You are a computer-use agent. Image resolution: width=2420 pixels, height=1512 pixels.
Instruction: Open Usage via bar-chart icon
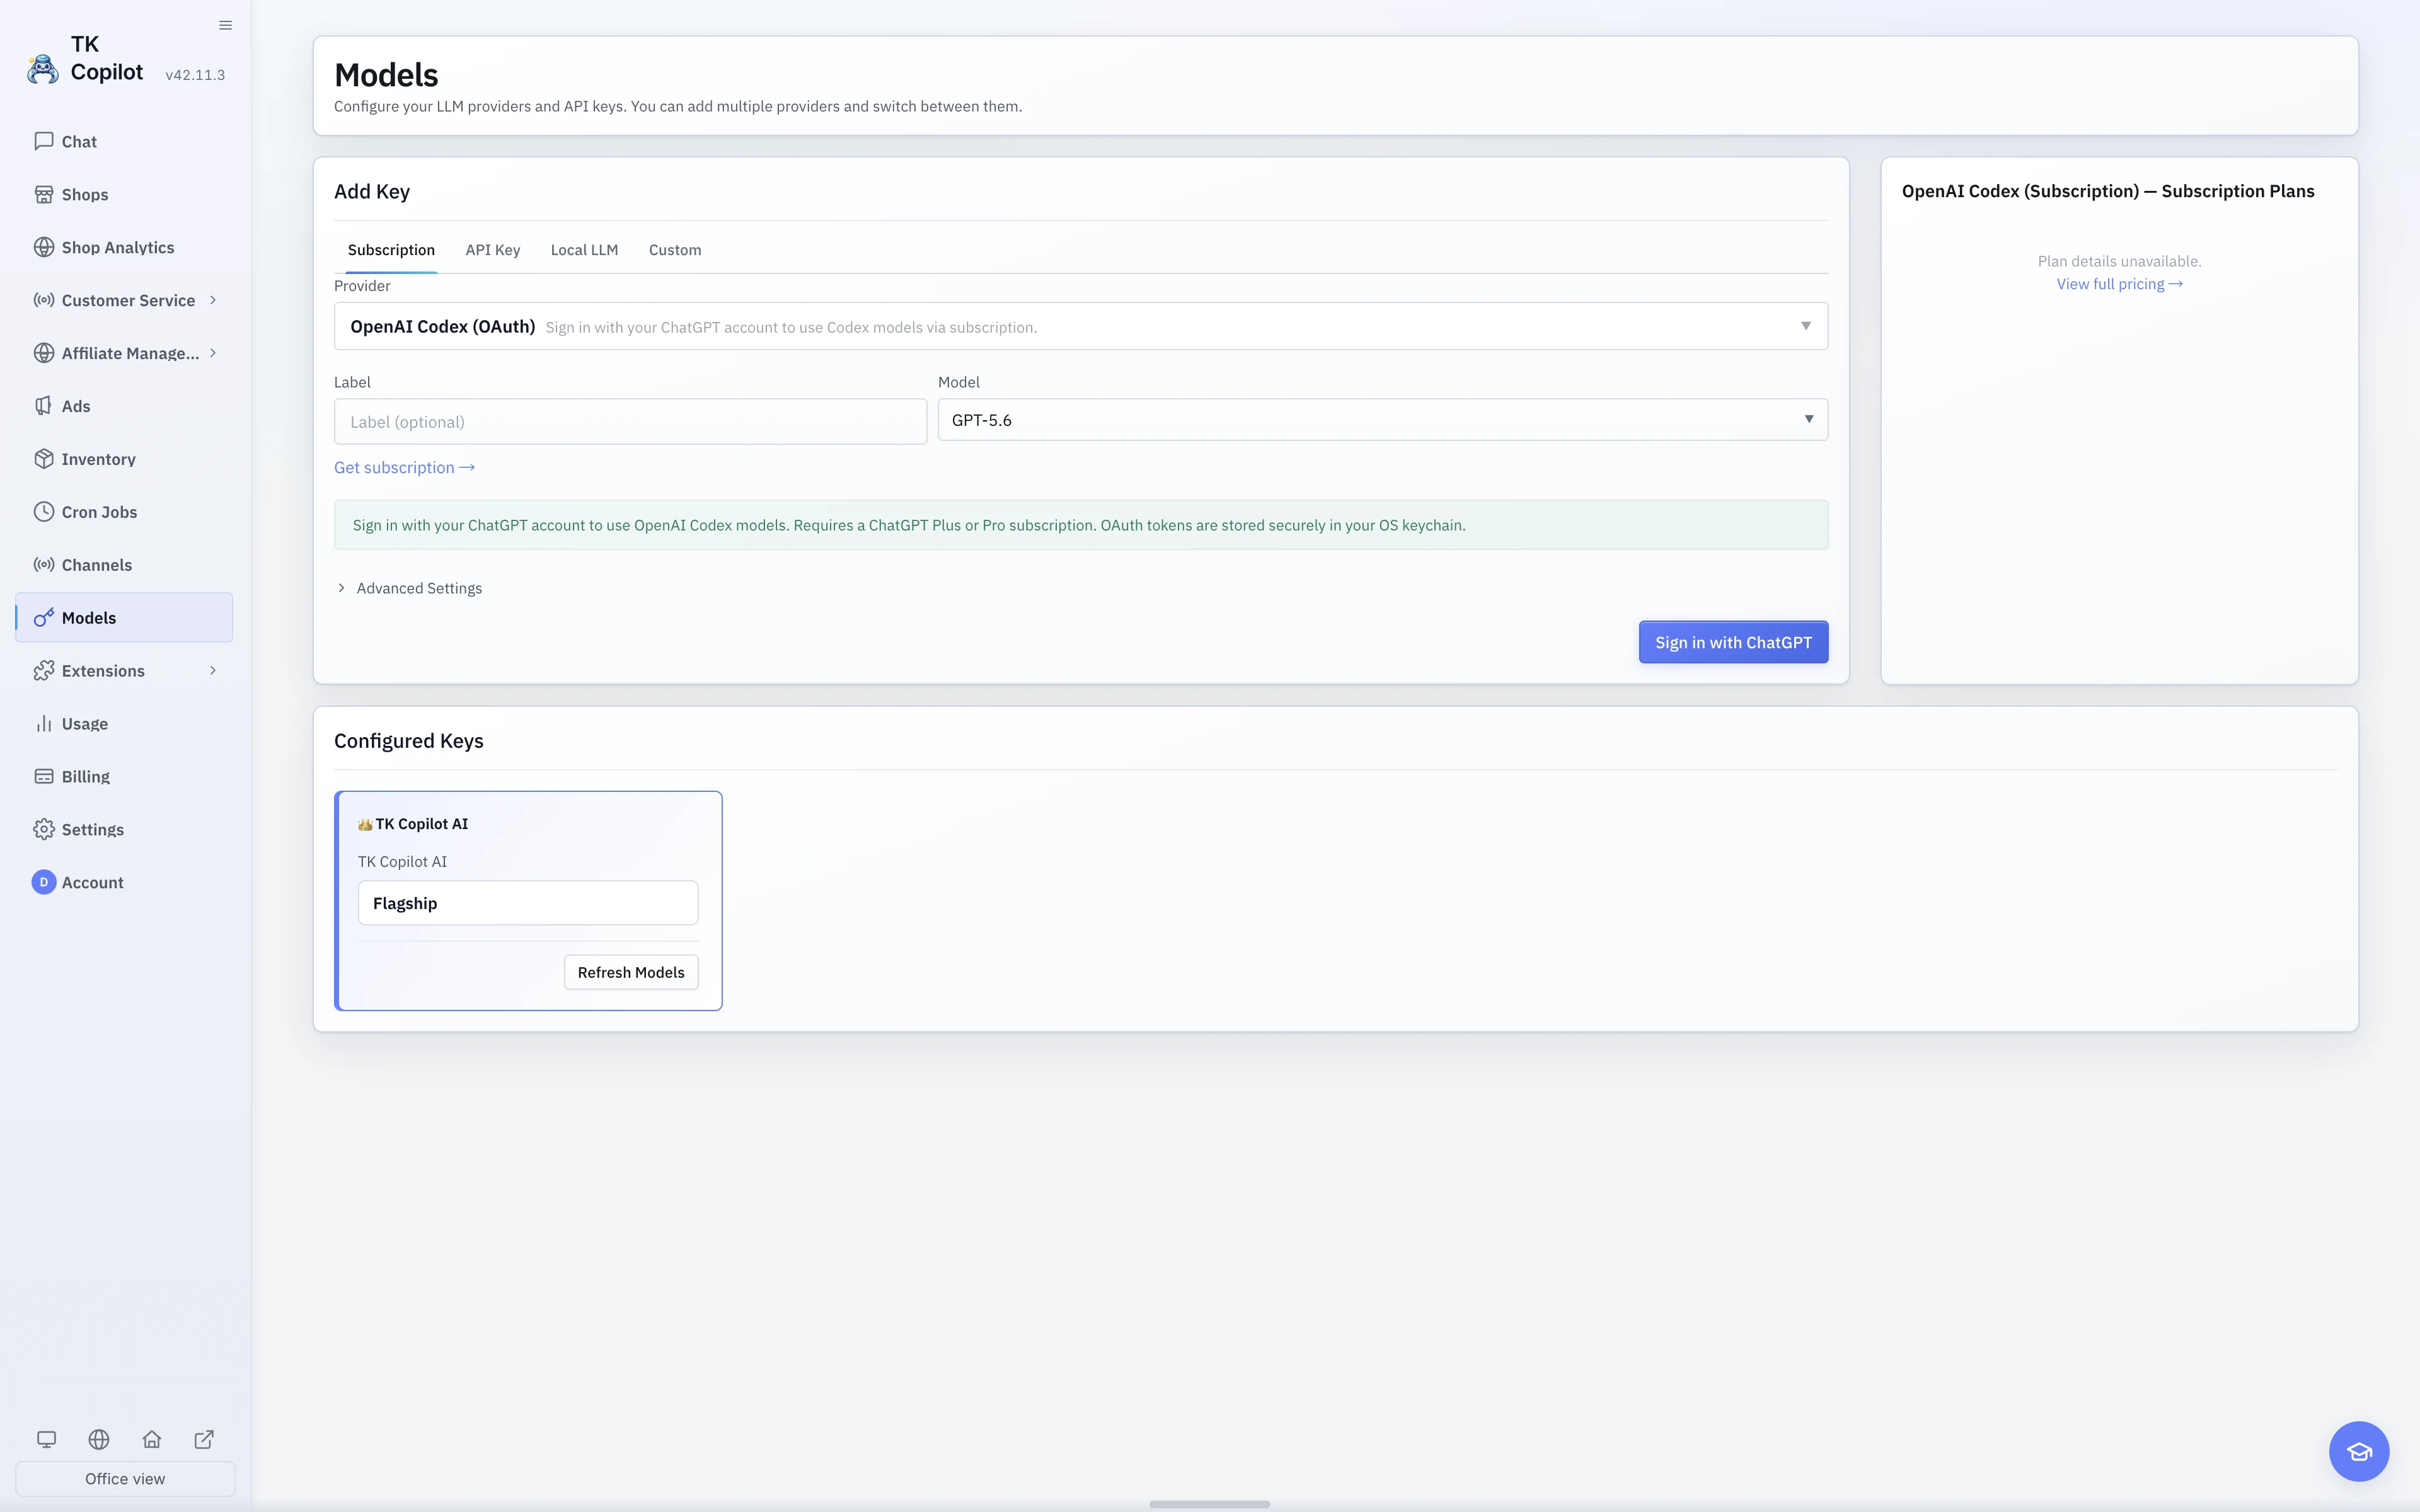pyautogui.click(x=43, y=724)
